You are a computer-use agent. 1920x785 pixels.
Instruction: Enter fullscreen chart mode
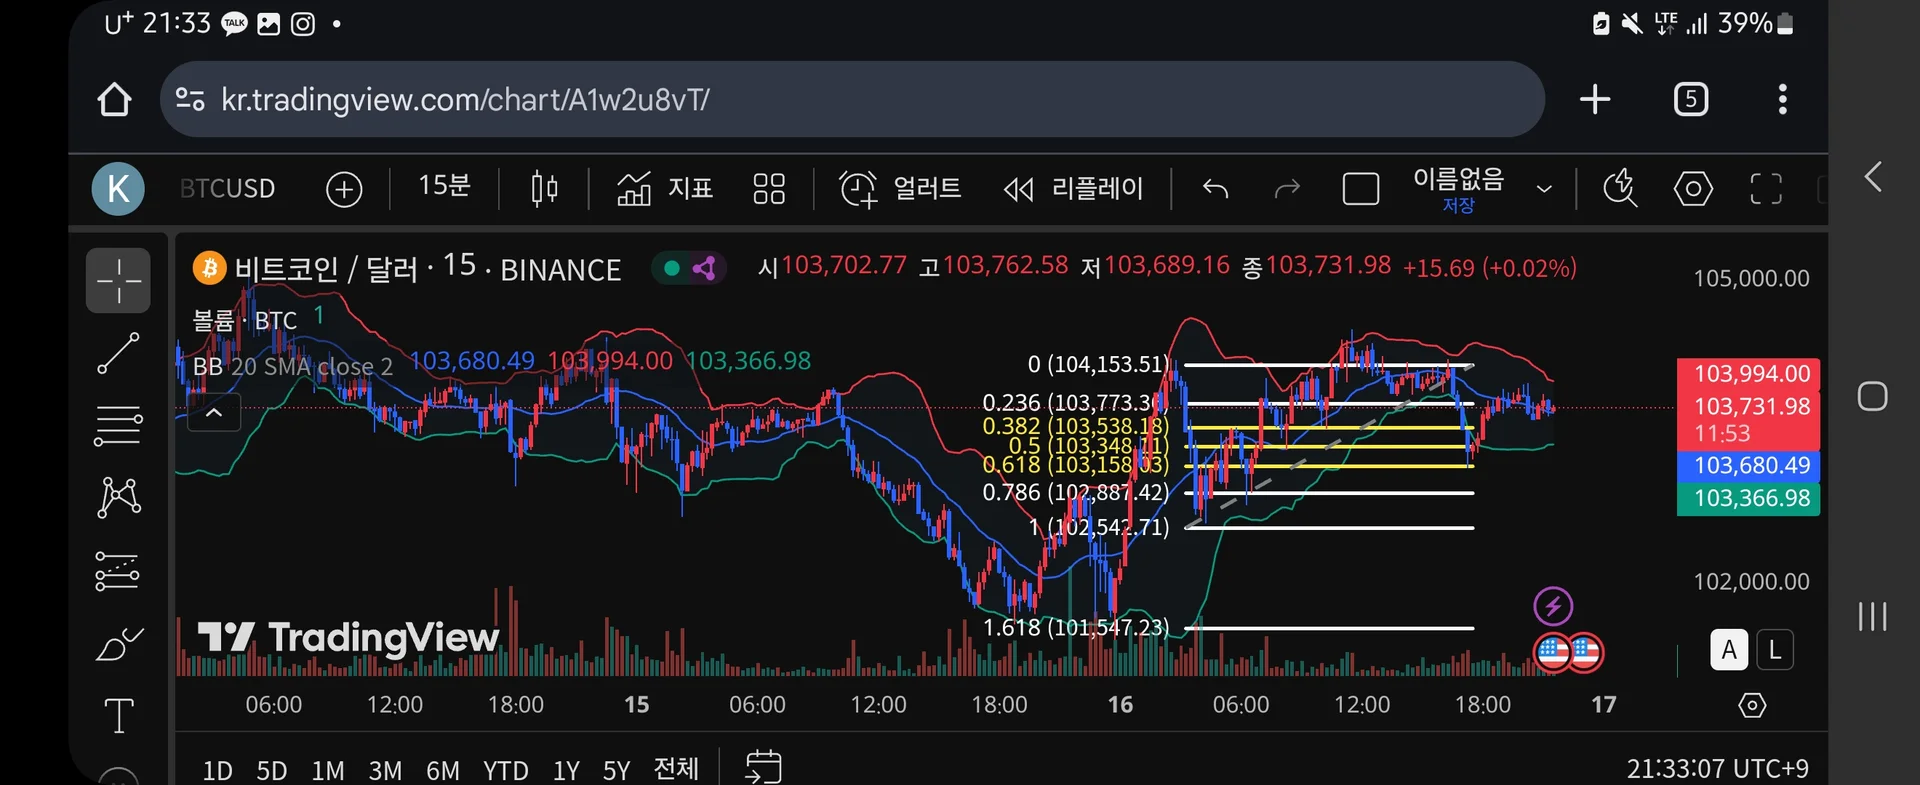(1766, 189)
